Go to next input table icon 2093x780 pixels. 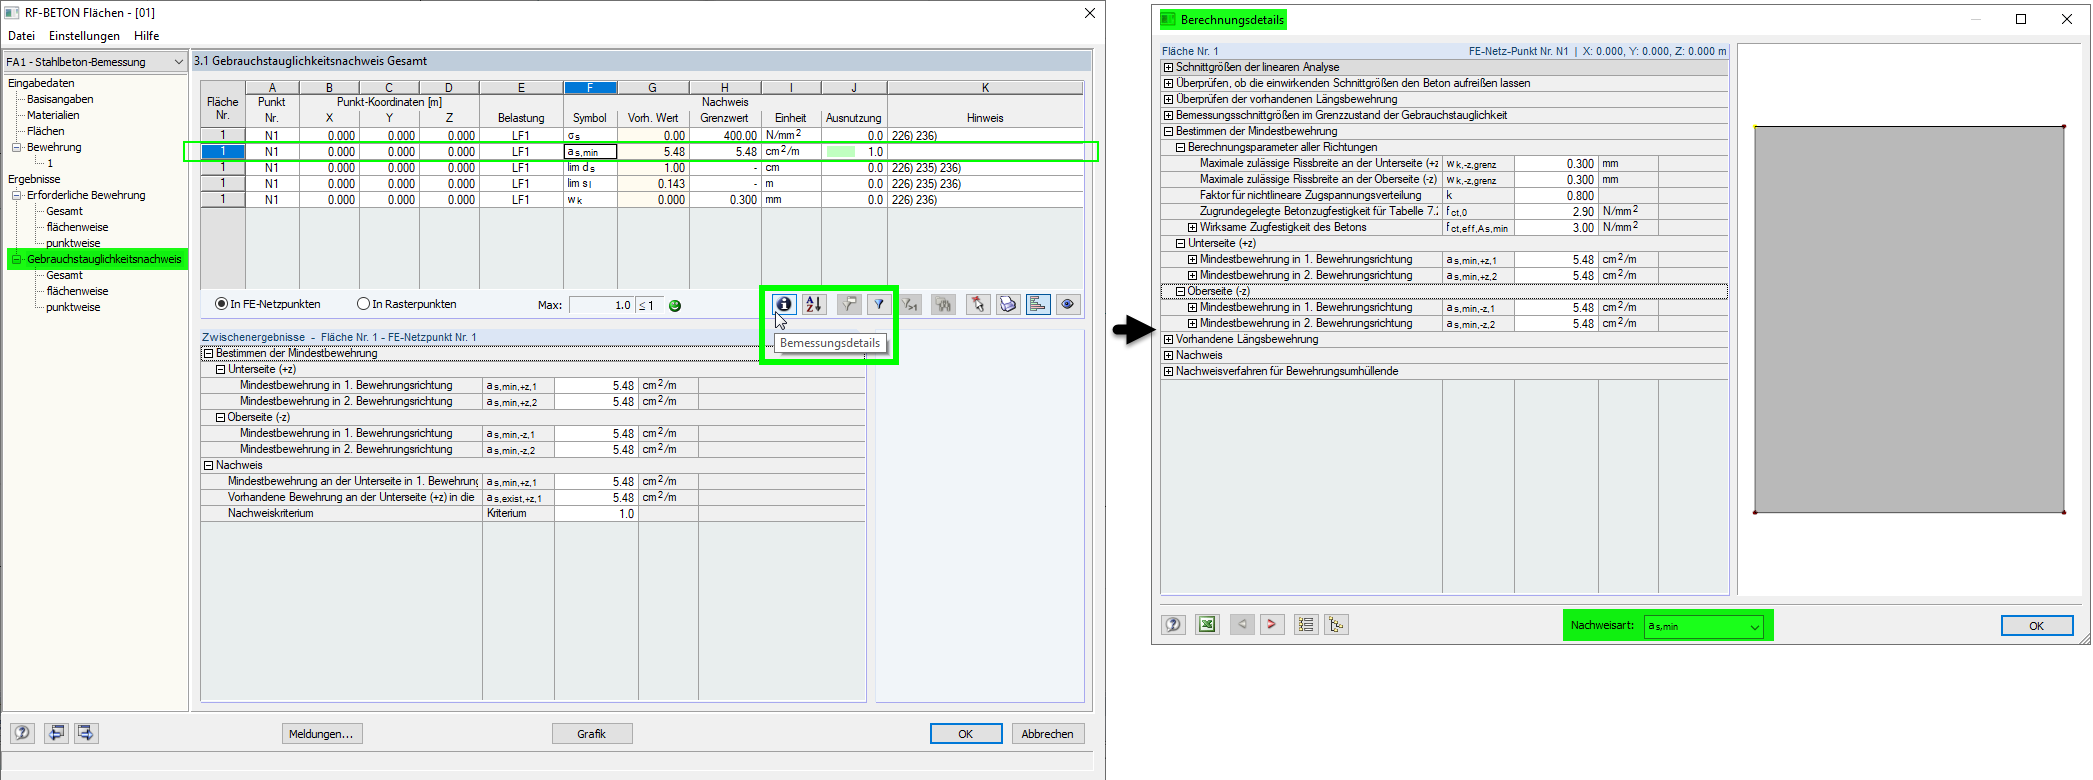coord(86,733)
